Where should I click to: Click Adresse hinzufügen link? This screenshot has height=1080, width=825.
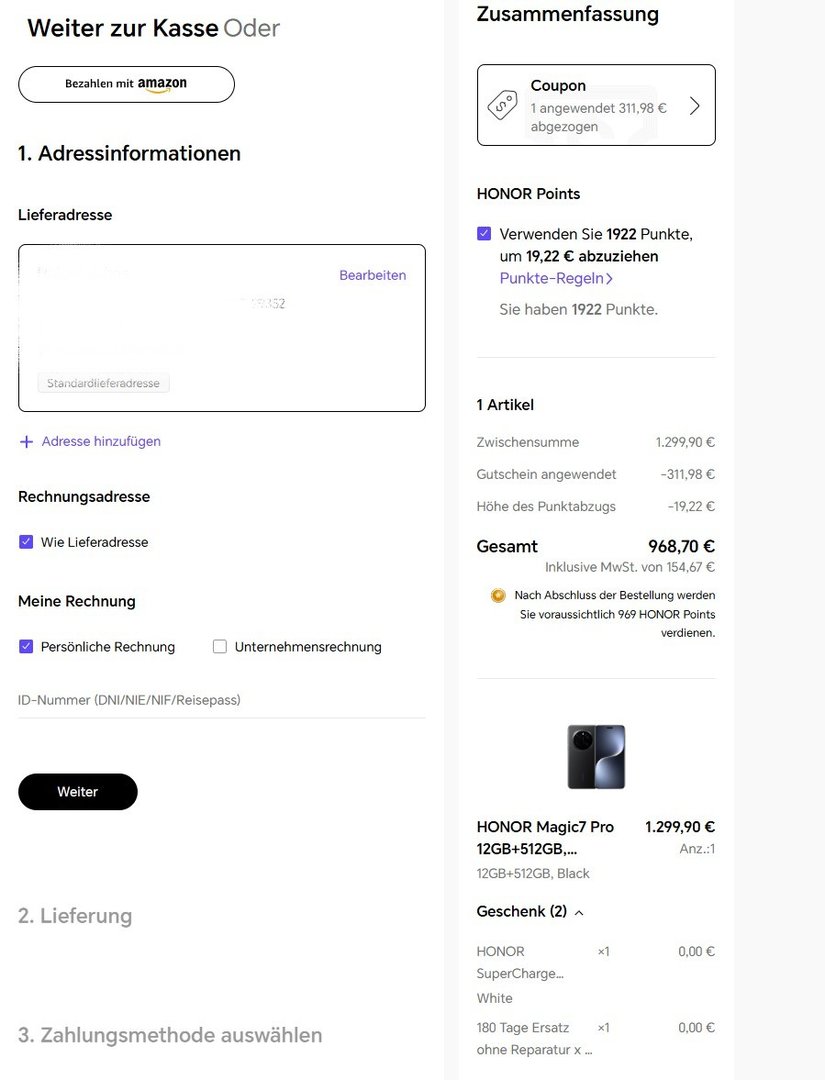pos(101,442)
